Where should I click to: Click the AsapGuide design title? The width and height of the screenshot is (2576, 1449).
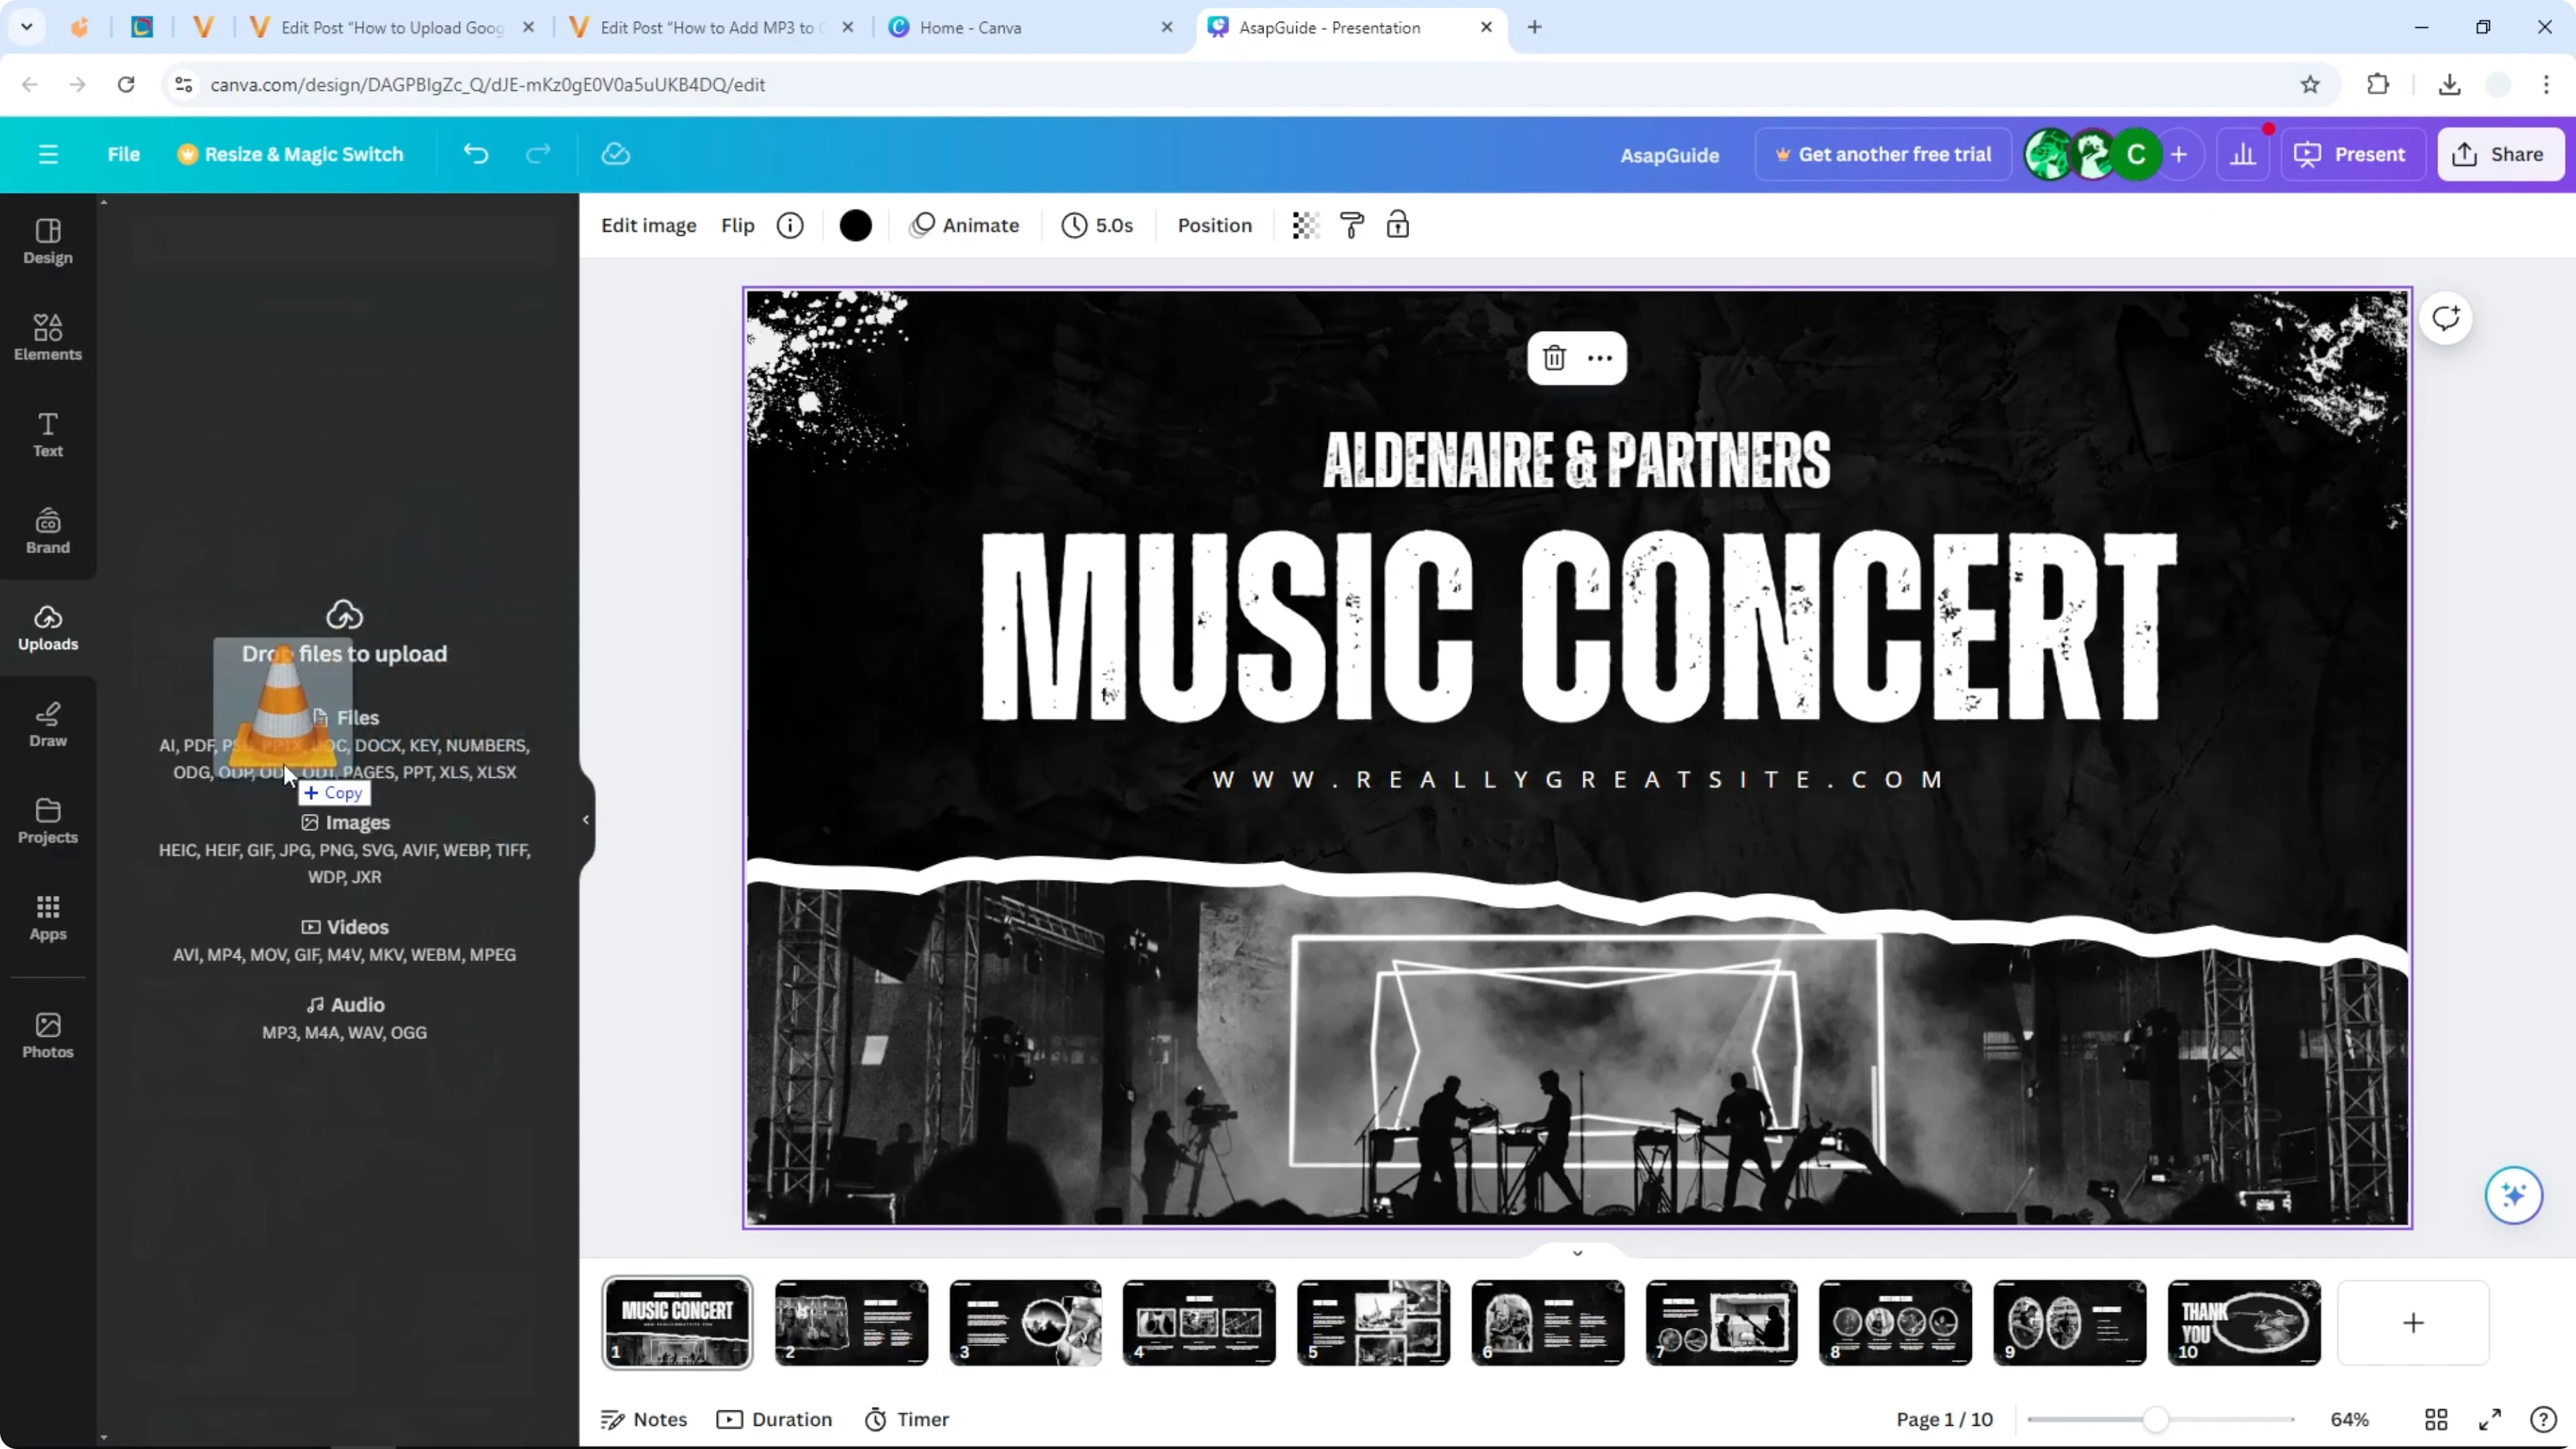(1669, 155)
